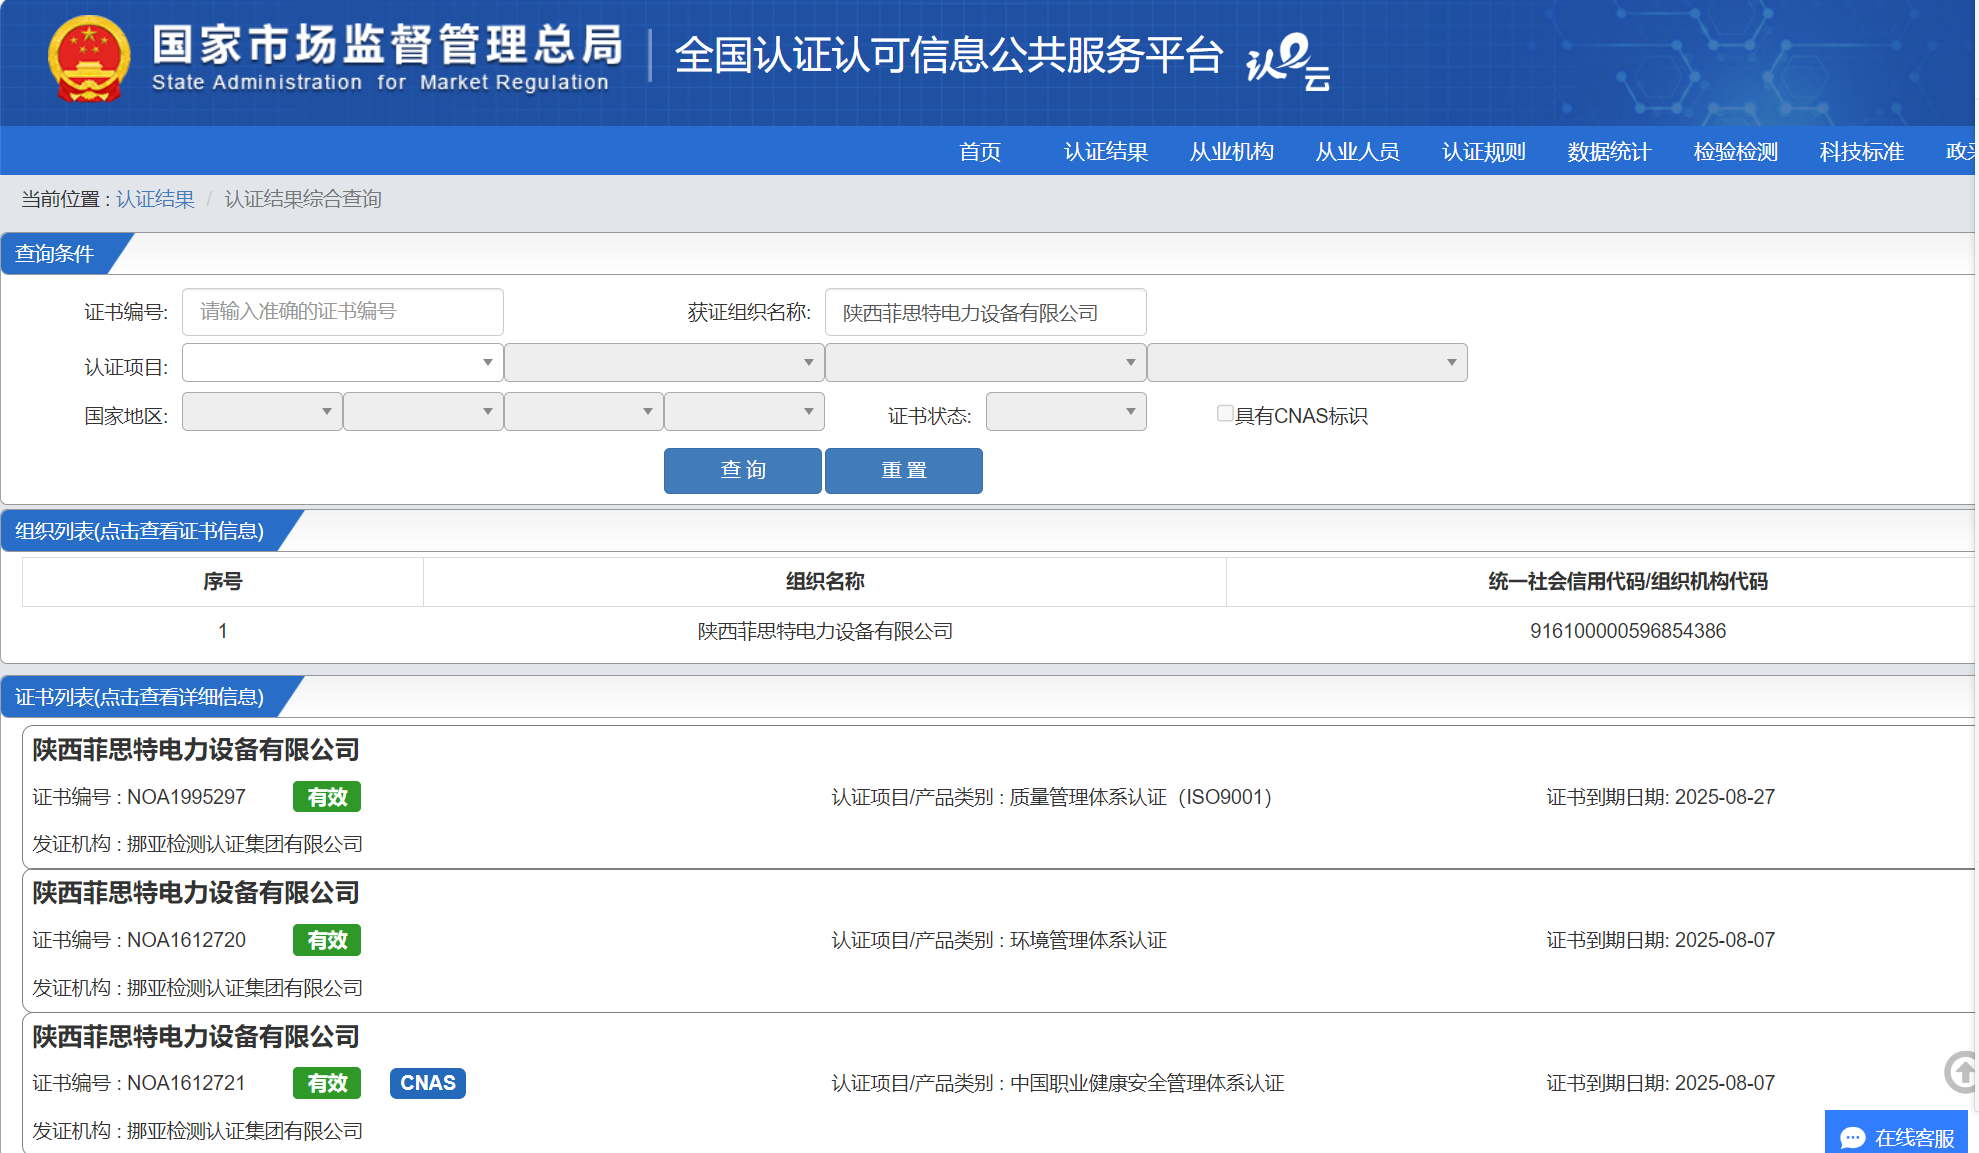Click 统一社会信用代码/组织机构代码 column header
The width and height of the screenshot is (1979, 1153).
[x=1628, y=581]
